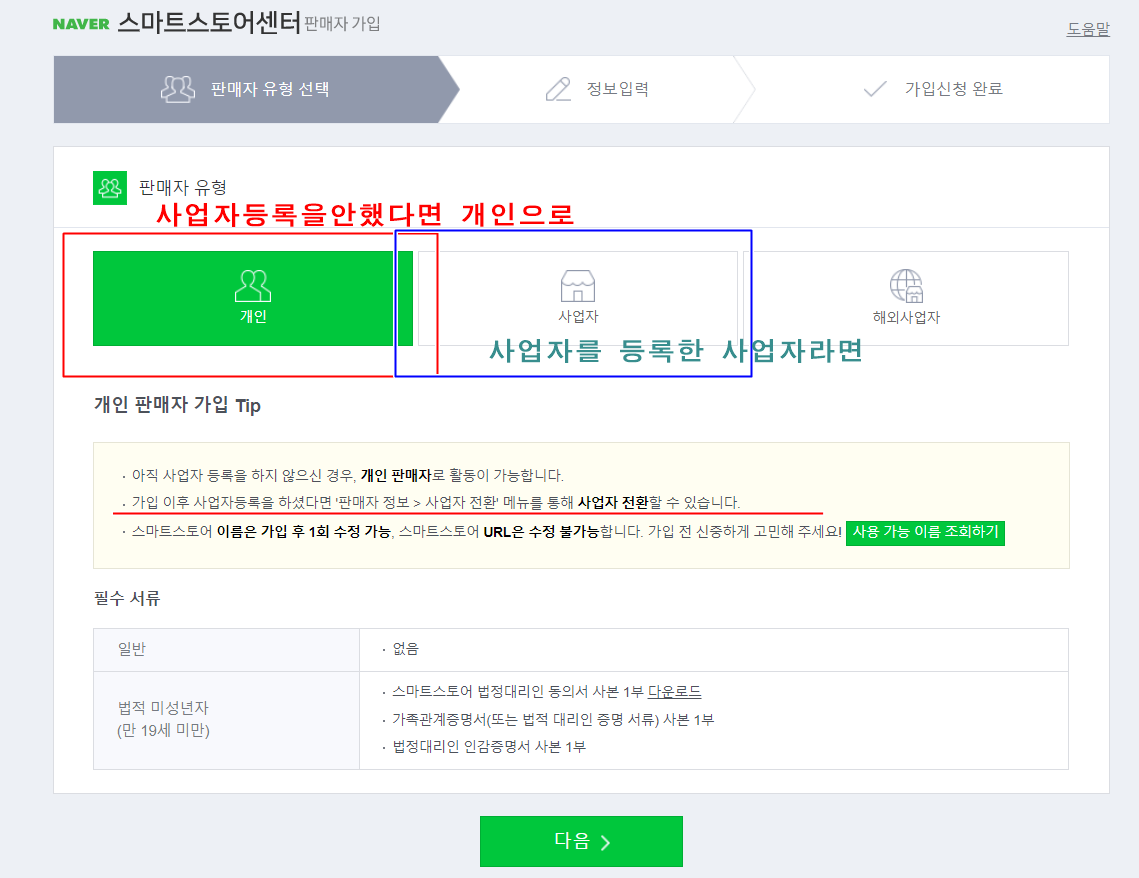Click the people icon in the 판매자 유형 선택 step
Screen dimensions: 1139x878
click(x=177, y=89)
